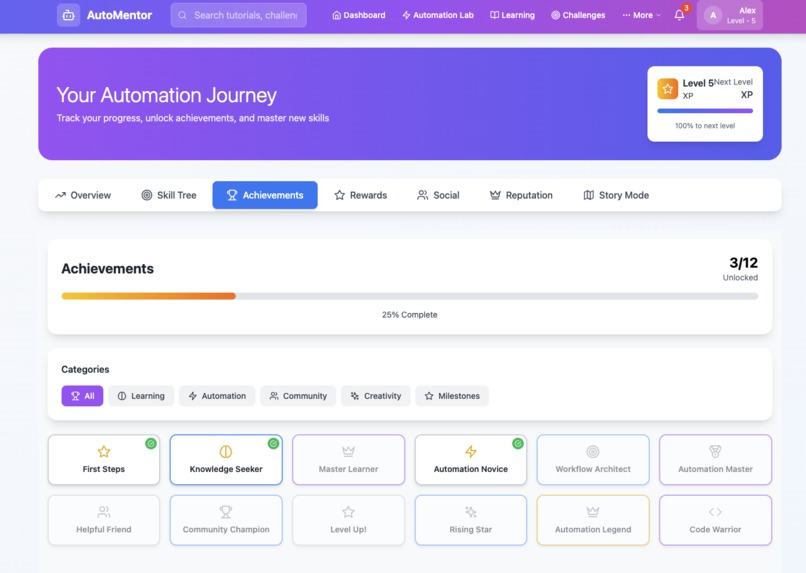Open the Master Learner achievement card

349,459
